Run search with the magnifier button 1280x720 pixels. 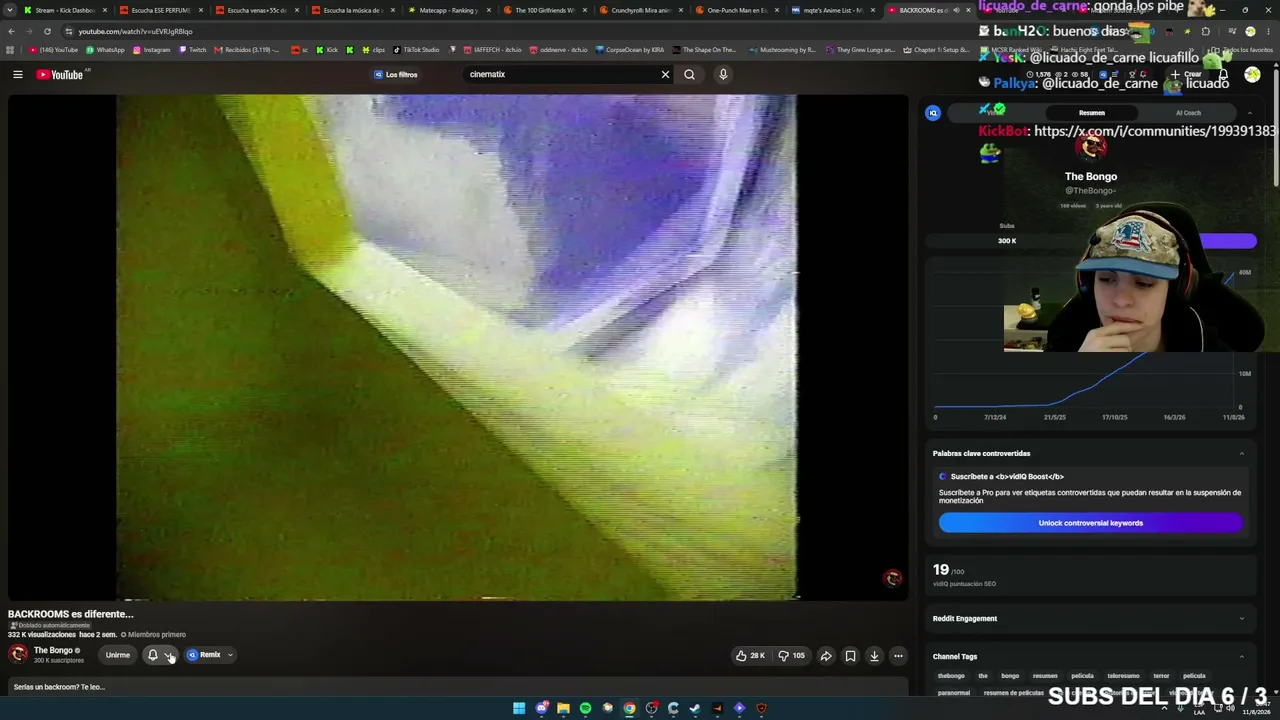[689, 74]
